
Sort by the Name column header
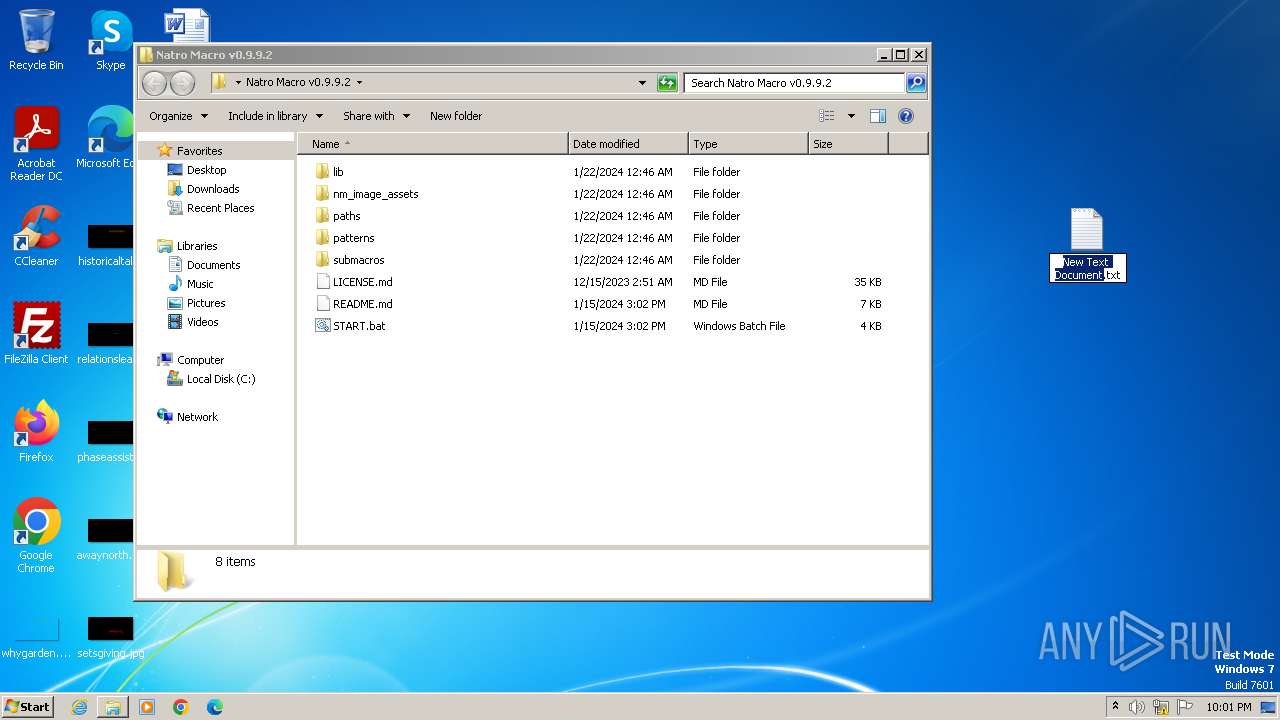433,144
